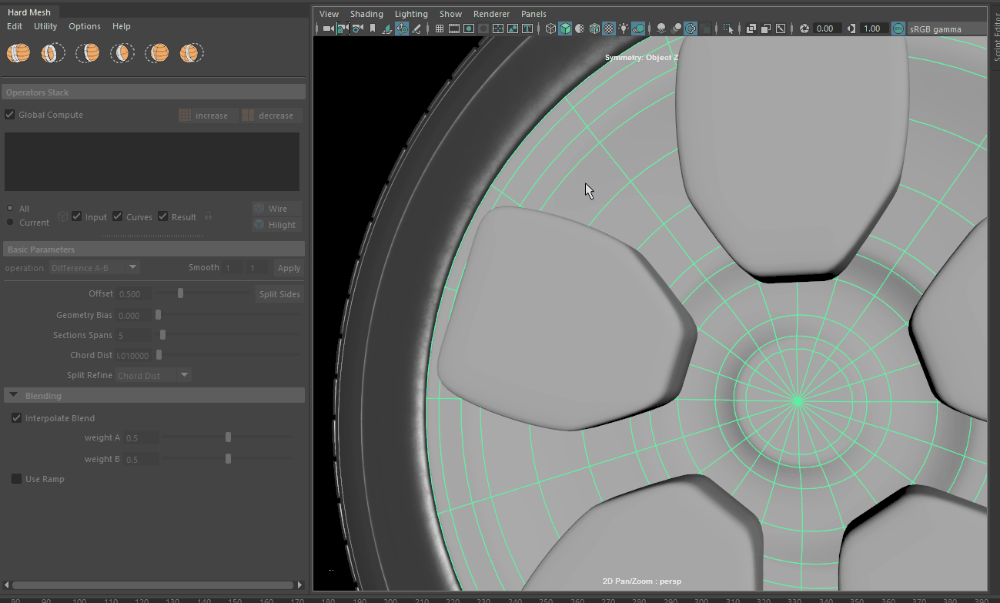Click the camera Bookmarks icon
Screen dimensions: 1000x603
(372, 29)
